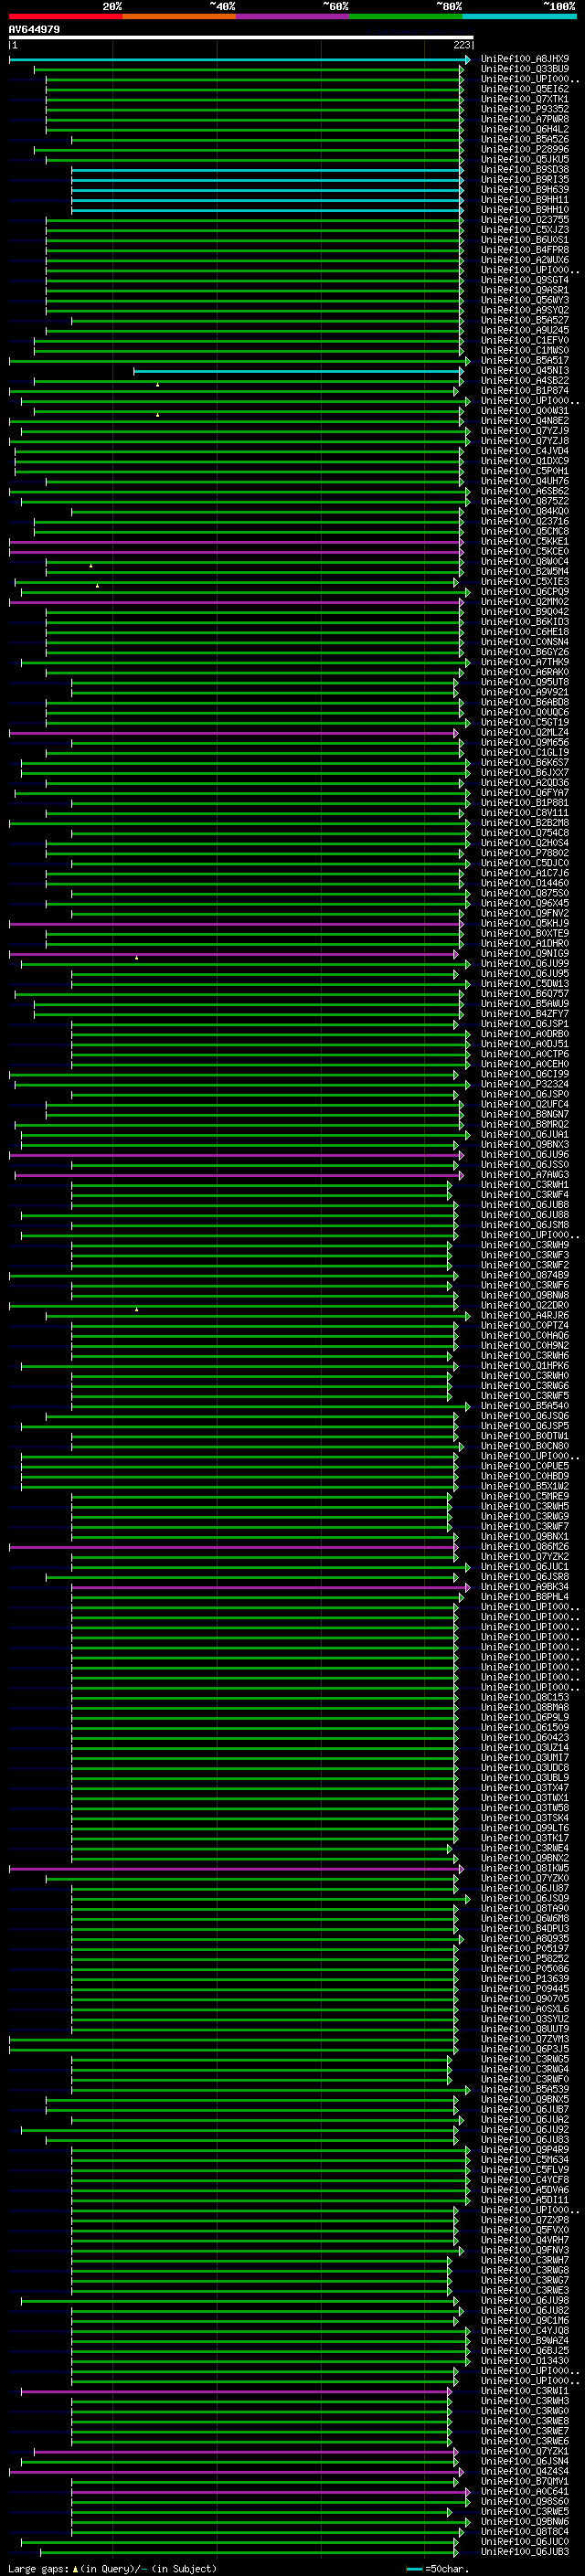Click the green ~80% identity color segment
Image resolution: width=585 pixels, height=2576 pixels.
[406, 16]
